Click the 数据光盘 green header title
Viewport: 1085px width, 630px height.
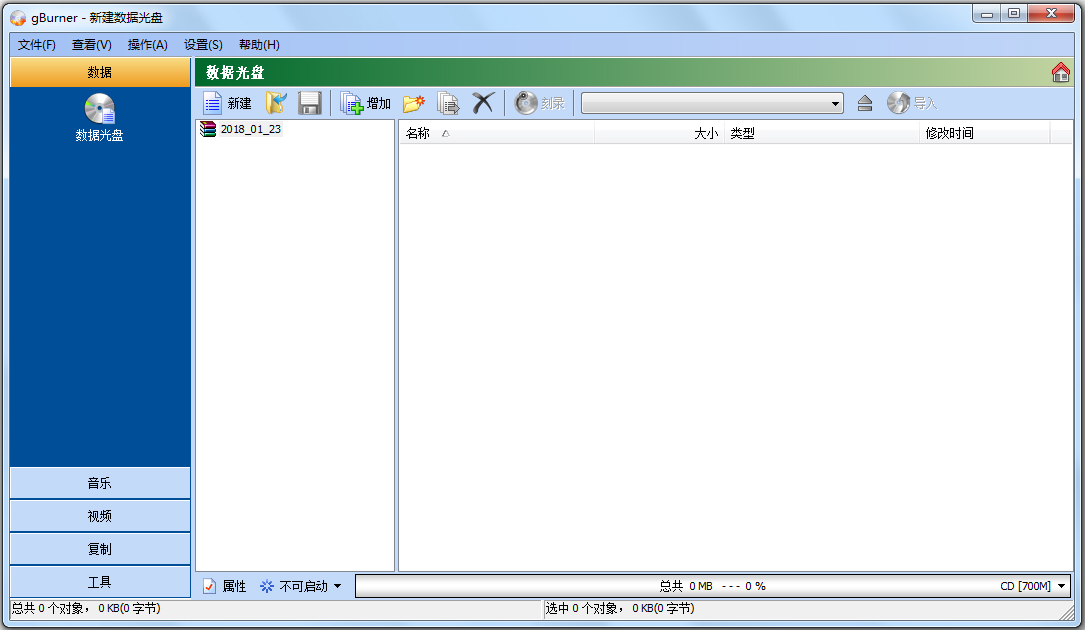235,73
